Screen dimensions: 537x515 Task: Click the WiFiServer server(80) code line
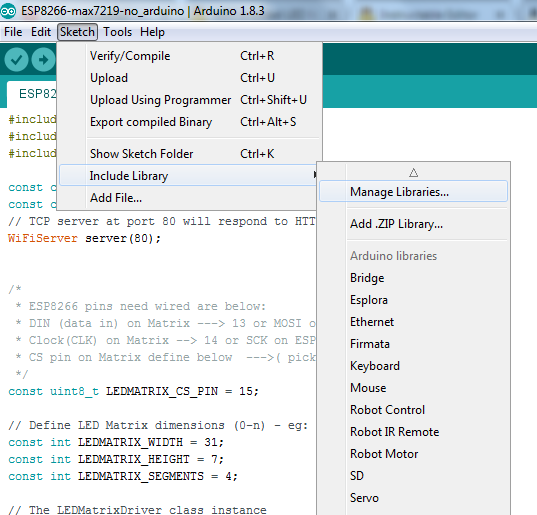(x=84, y=238)
